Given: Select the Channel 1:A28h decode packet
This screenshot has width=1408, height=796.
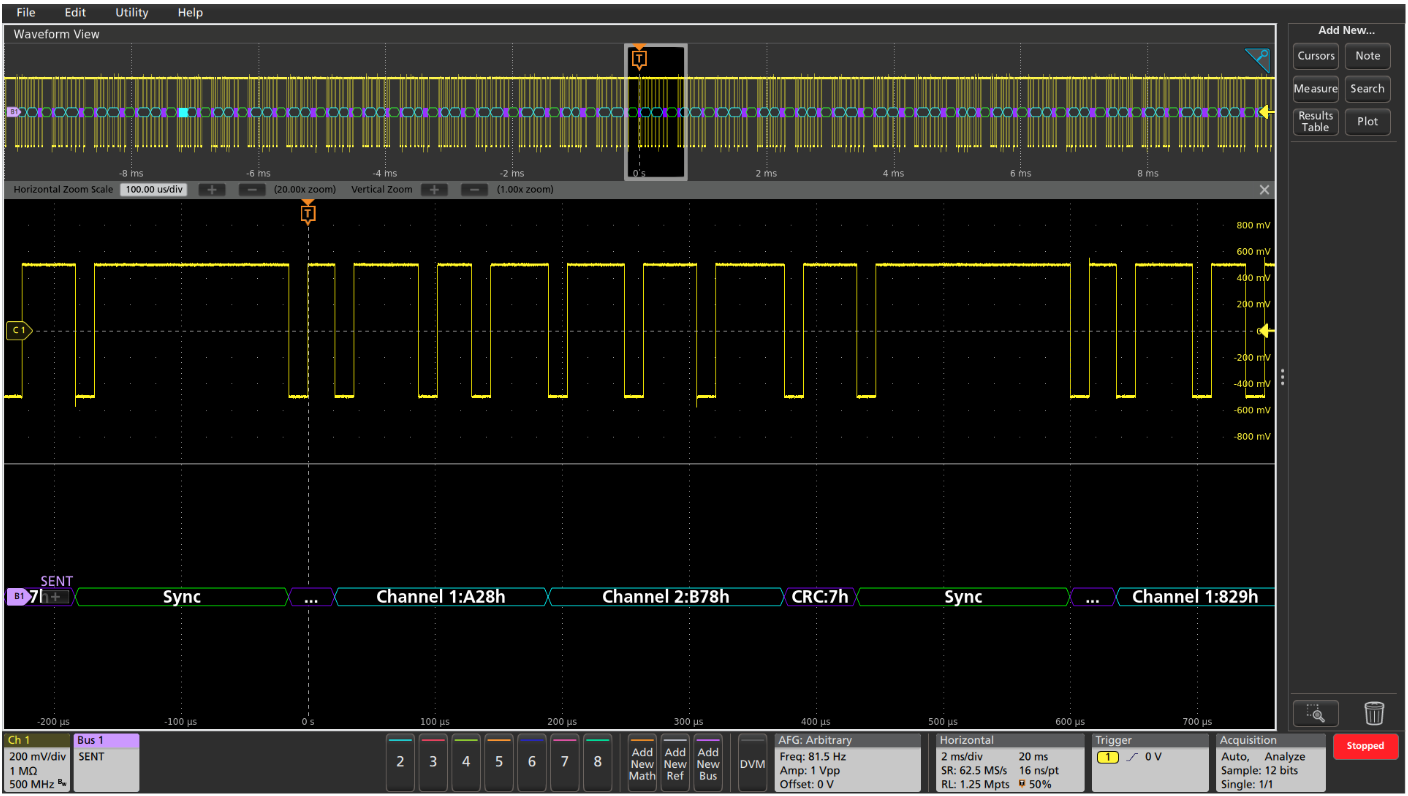Looking at the screenshot, I should point(441,597).
